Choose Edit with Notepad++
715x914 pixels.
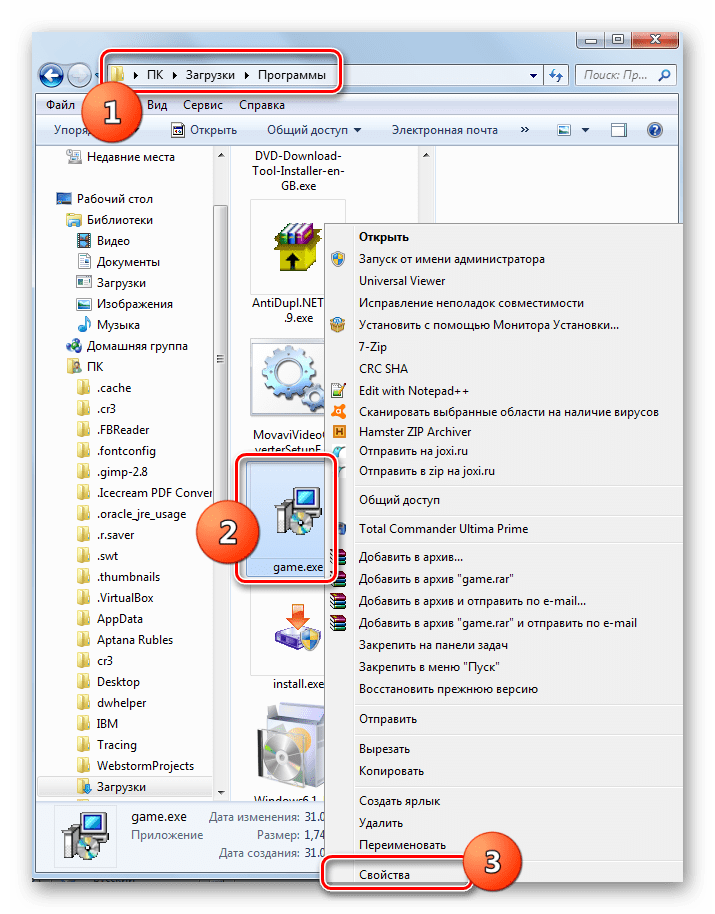(414, 391)
